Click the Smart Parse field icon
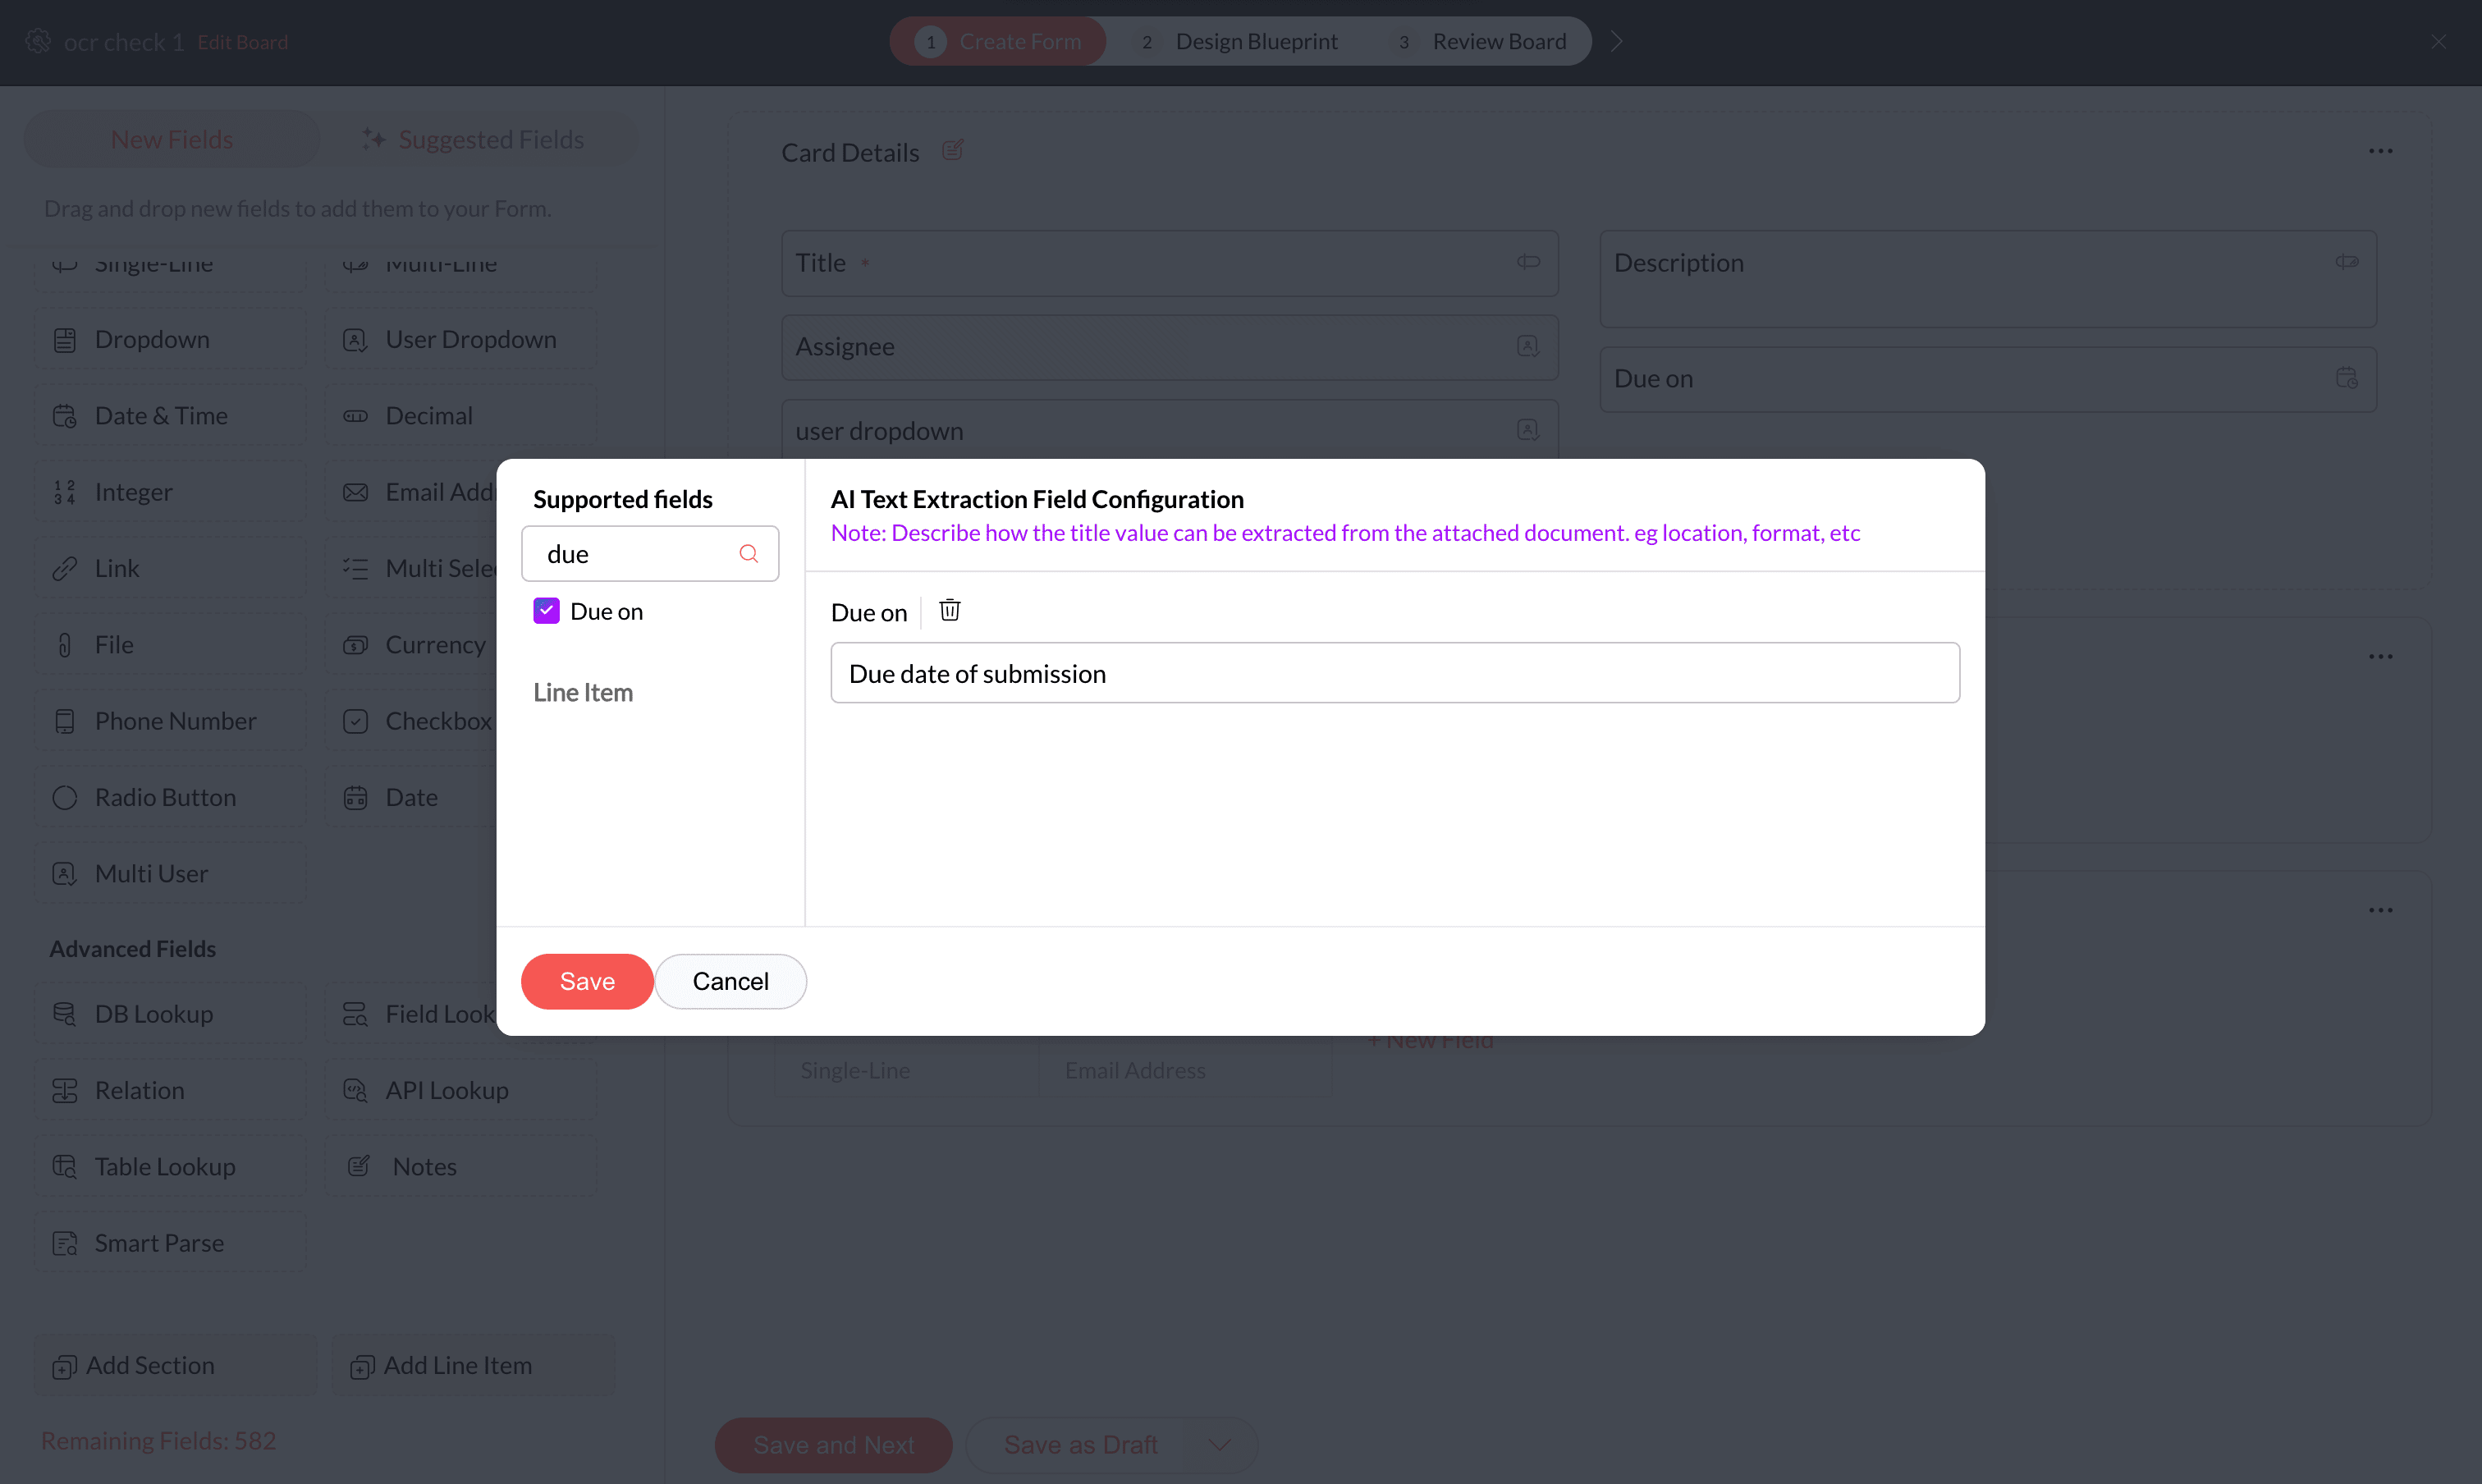Screen dimensions: 2482x1484 pos(65,1243)
